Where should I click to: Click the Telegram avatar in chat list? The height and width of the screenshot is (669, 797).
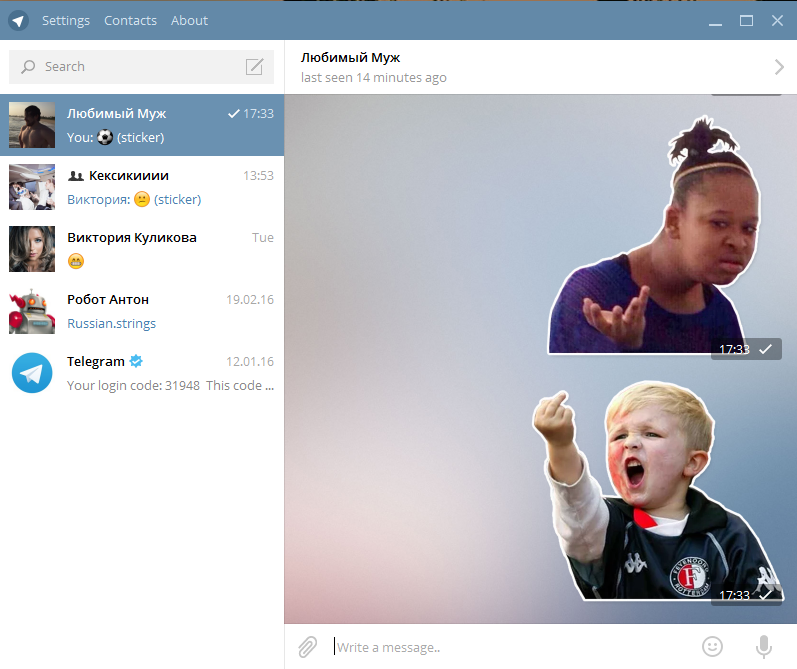click(32, 373)
